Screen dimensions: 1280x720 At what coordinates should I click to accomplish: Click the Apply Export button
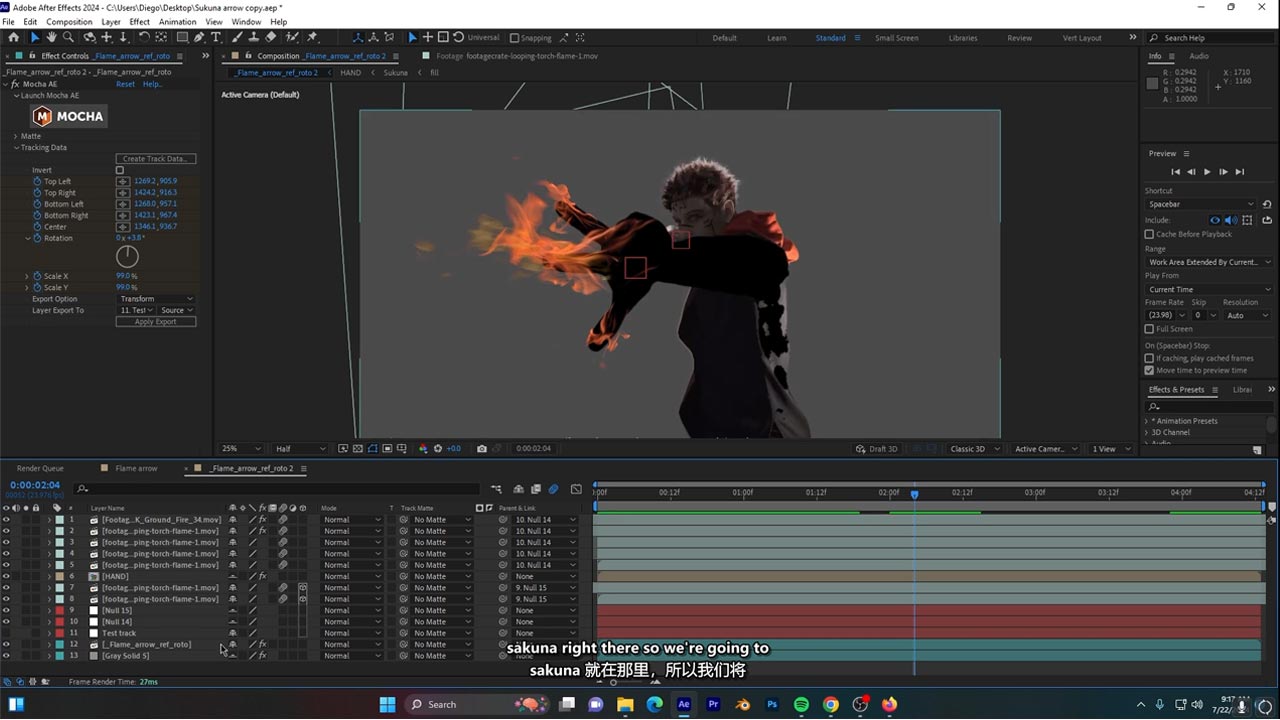click(x=156, y=322)
